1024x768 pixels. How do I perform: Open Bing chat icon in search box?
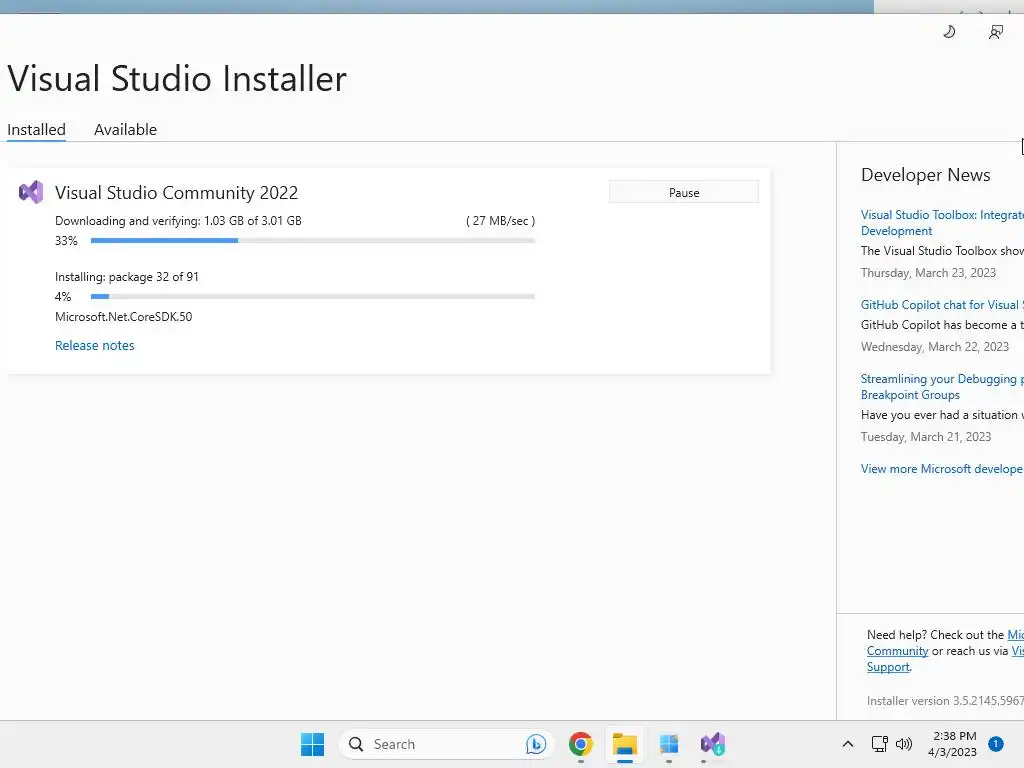[536, 744]
